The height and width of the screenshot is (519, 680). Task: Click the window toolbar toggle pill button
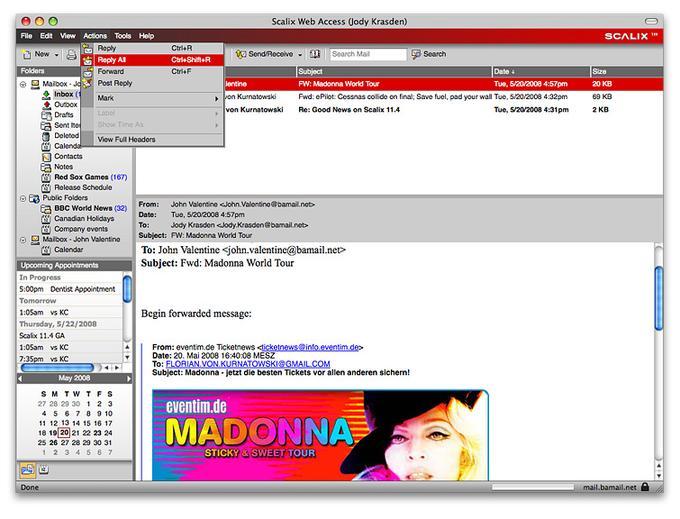click(651, 21)
